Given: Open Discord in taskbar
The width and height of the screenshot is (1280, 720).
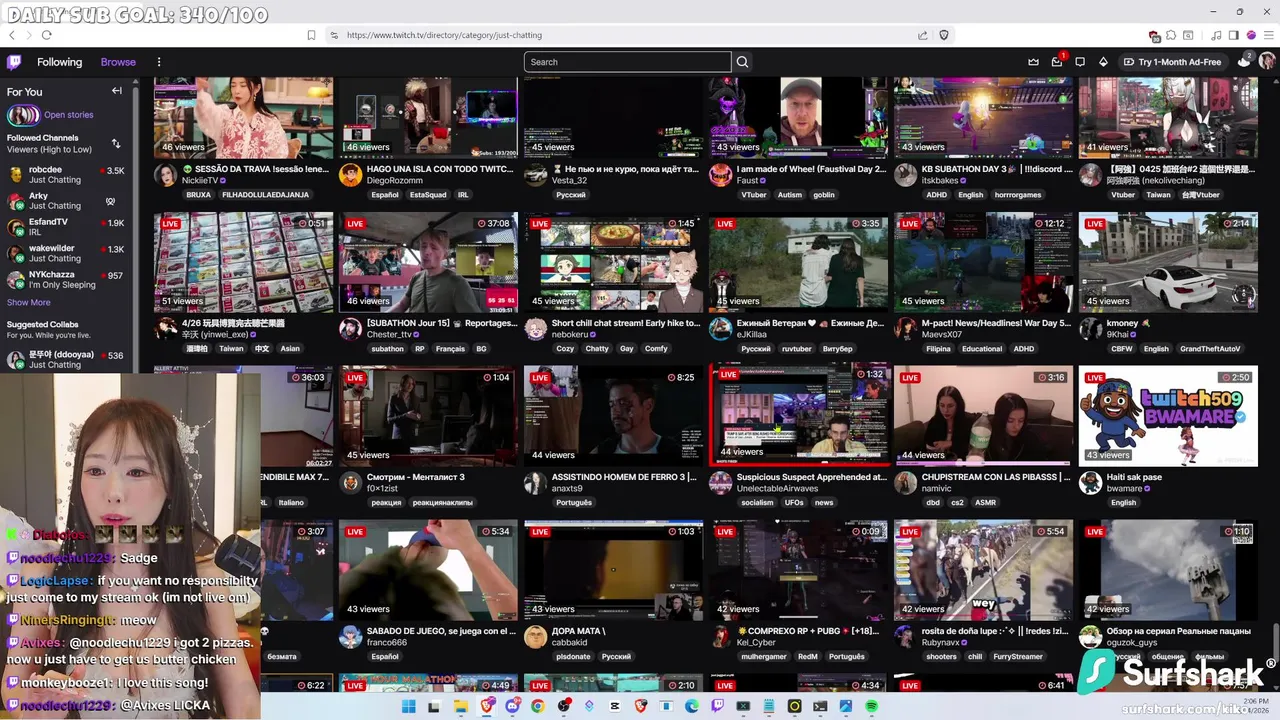Looking at the screenshot, I should coord(512,706).
